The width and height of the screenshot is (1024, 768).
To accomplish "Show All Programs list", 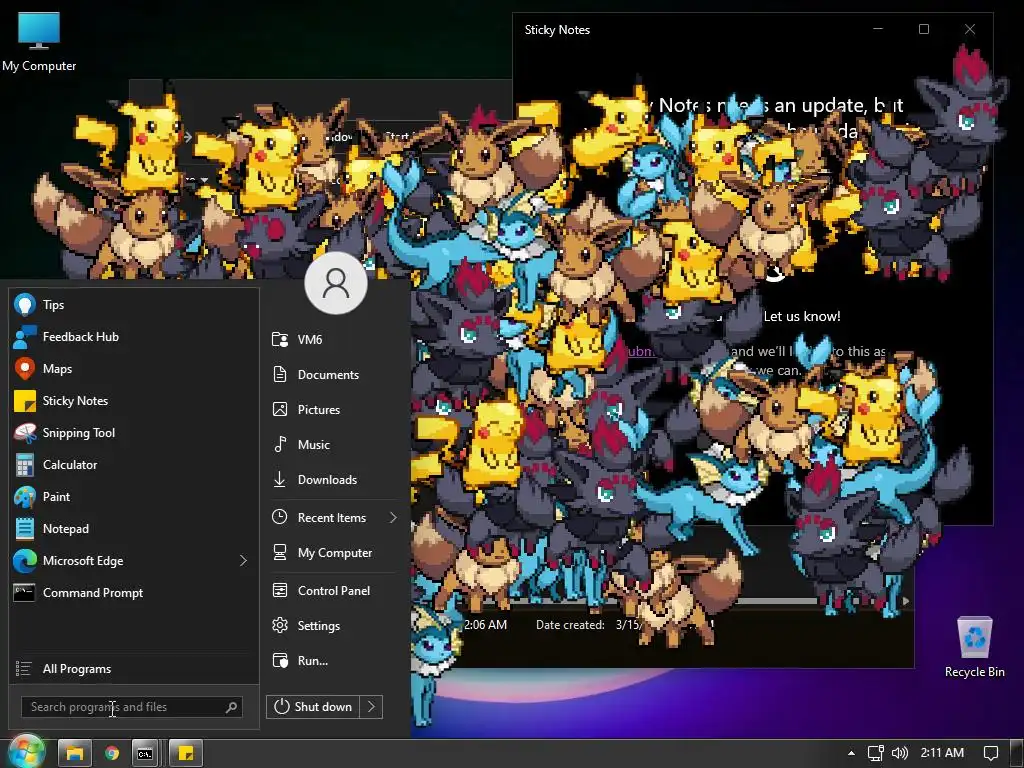I will [134, 669].
